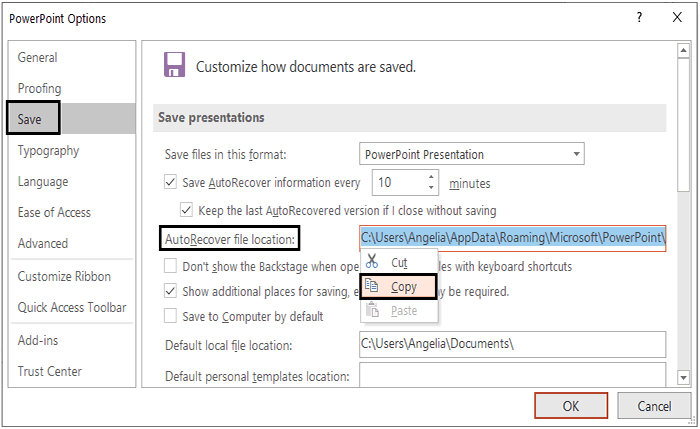Viewport: 700px width, 429px height.
Task: Click the minutes label
Action: (470, 183)
